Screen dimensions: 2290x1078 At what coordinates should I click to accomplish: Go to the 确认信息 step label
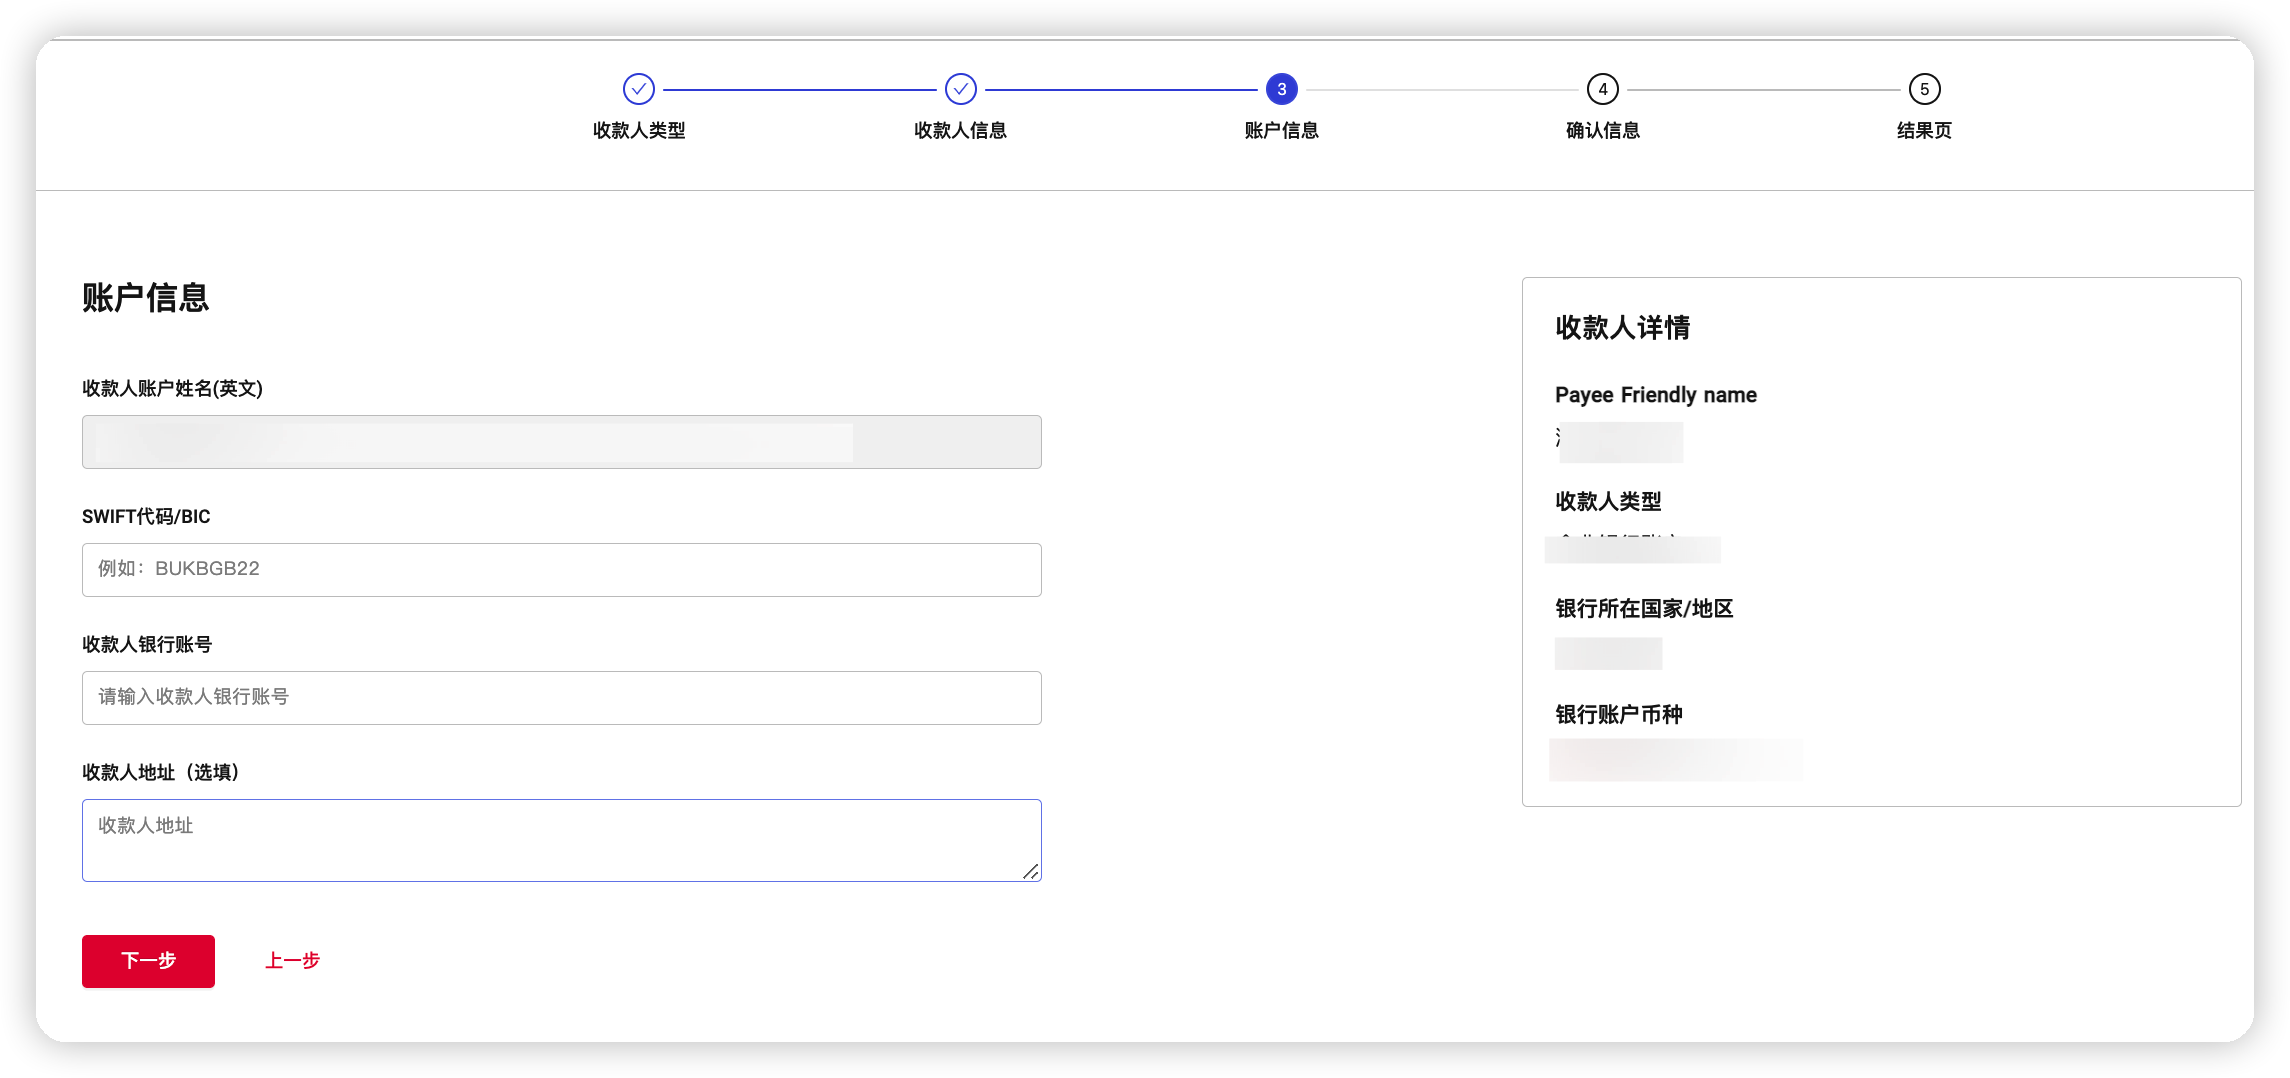pyautogui.click(x=1602, y=131)
